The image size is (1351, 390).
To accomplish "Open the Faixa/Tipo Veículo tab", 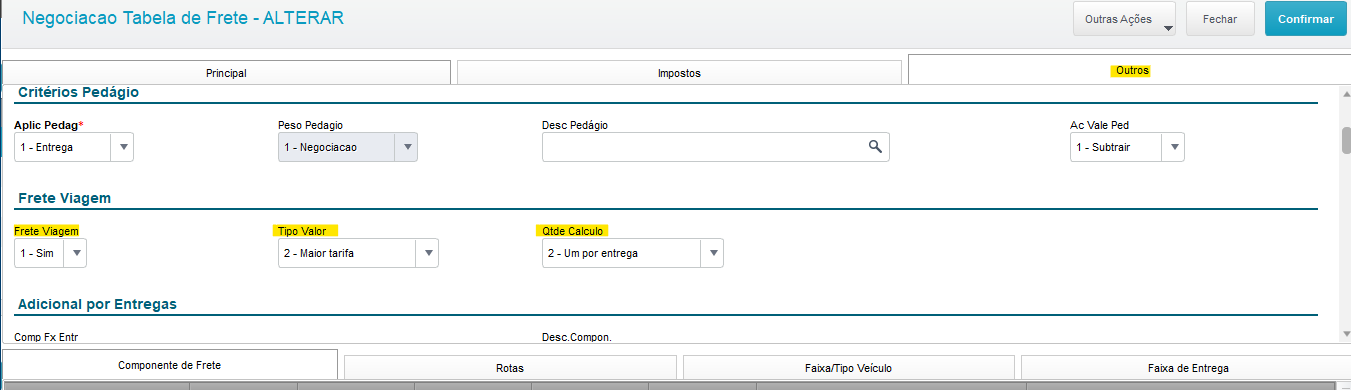I will 849,368.
